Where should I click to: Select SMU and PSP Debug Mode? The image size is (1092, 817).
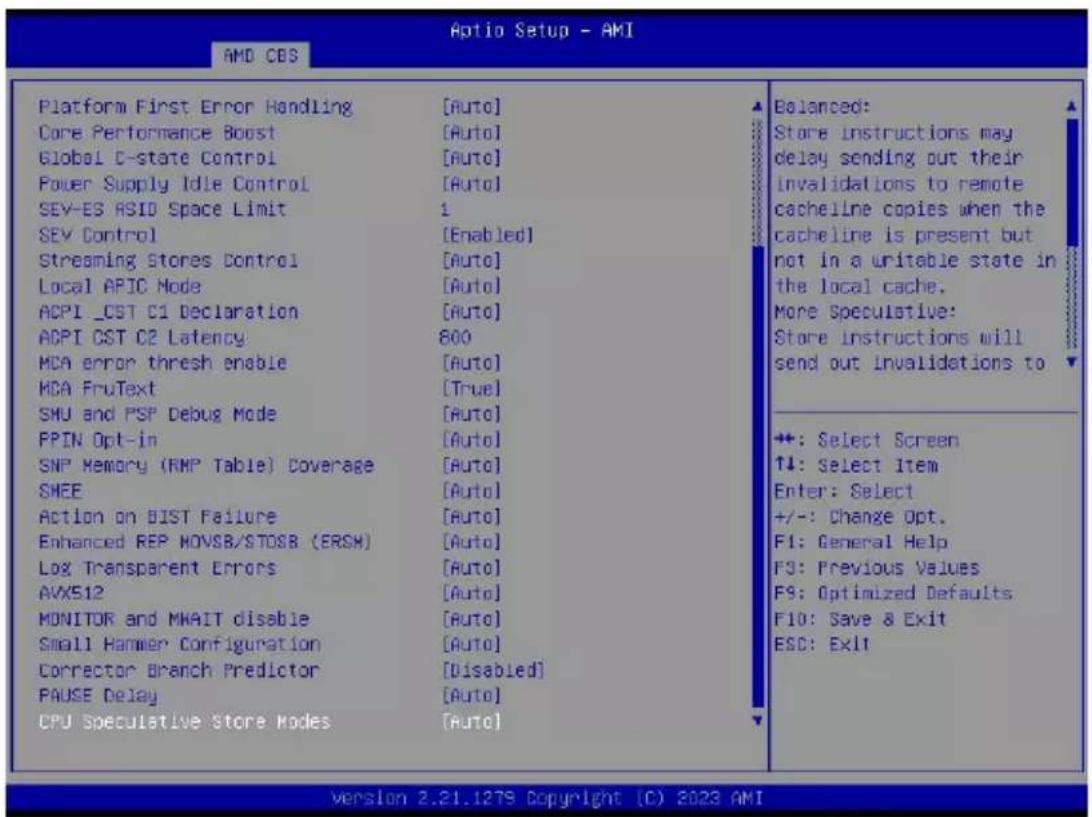(270, 414)
